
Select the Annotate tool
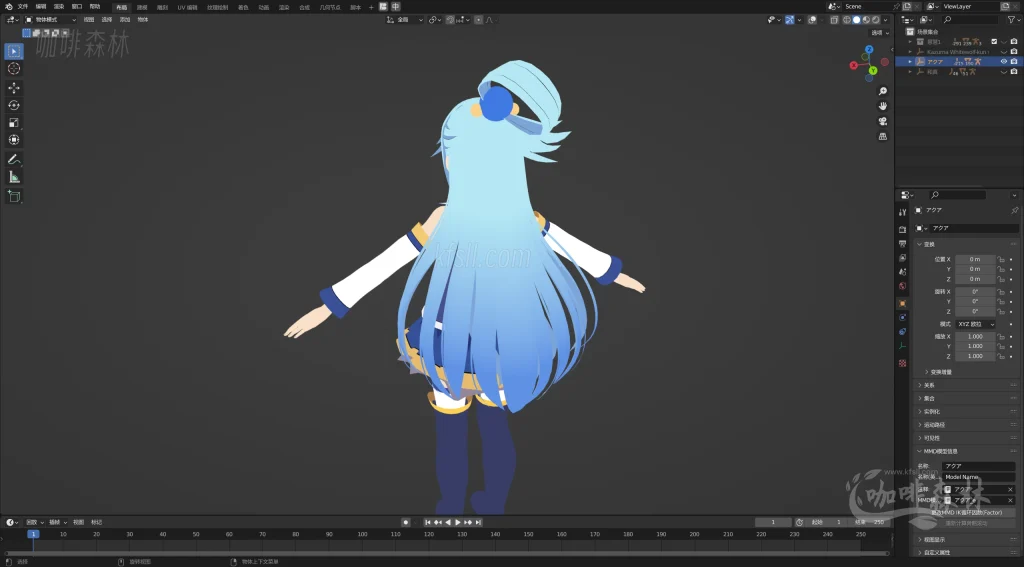14,159
